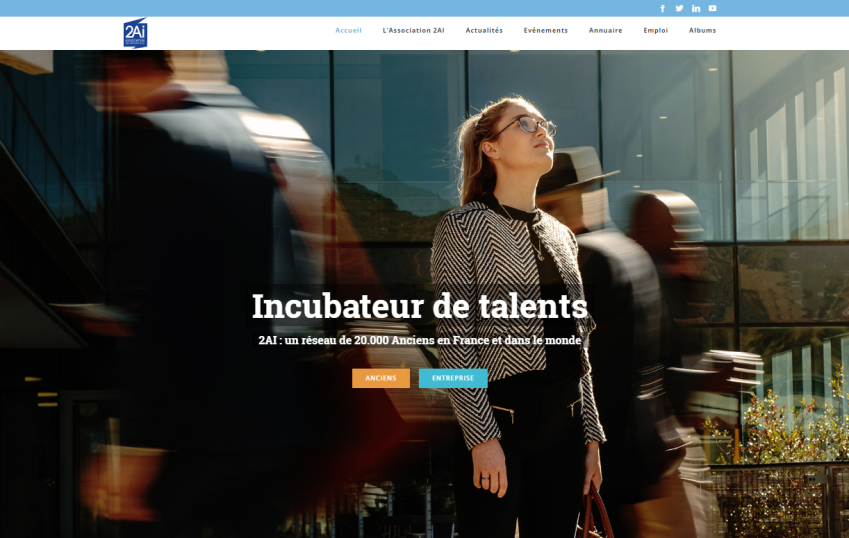The height and width of the screenshot is (538, 849).
Task: Open the Twitter social icon
Action: pos(679,8)
